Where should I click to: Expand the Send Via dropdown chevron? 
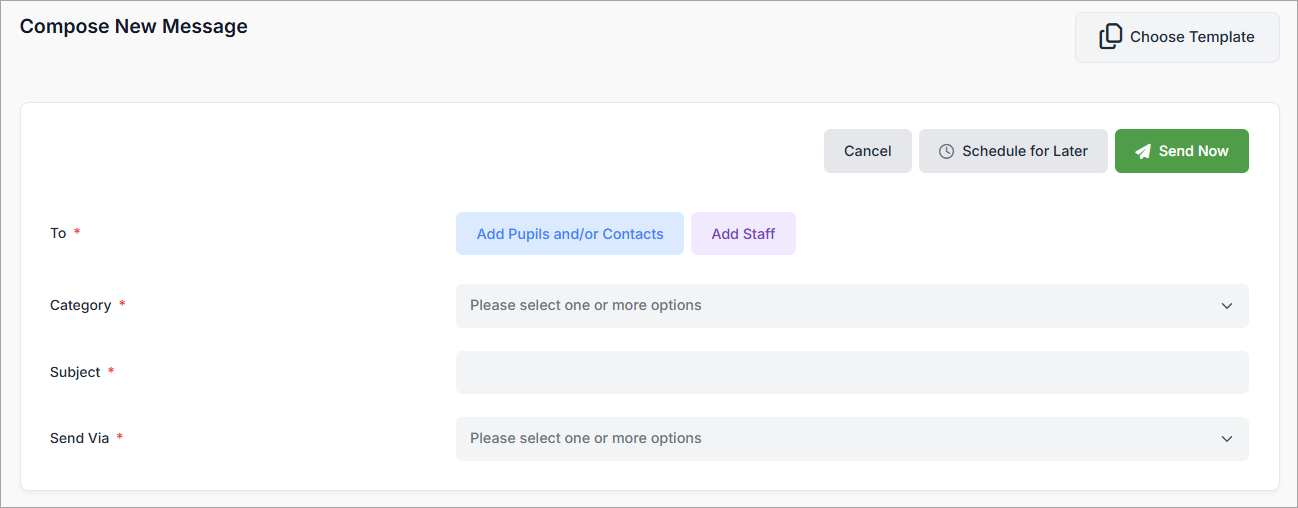tap(1227, 439)
